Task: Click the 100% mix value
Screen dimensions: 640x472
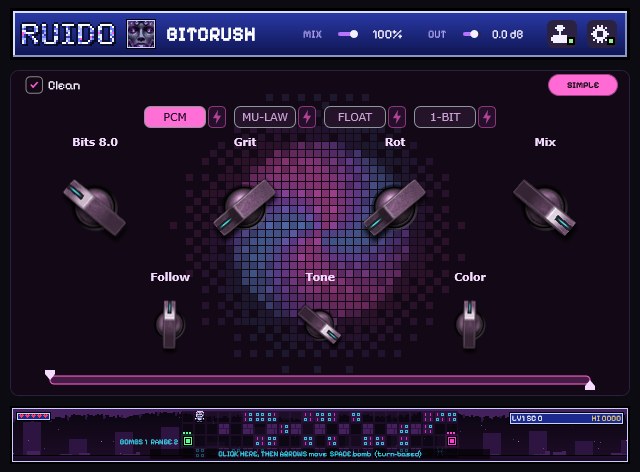Action: click(387, 34)
